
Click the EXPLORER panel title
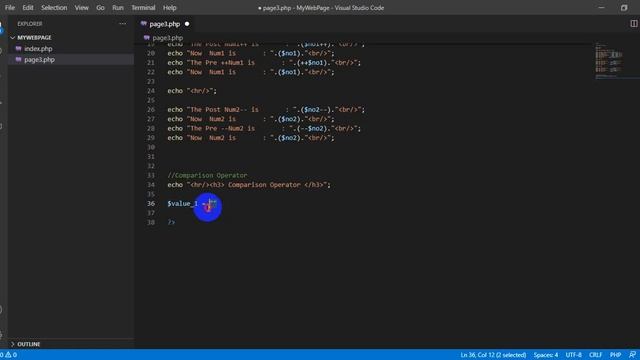click(29, 24)
